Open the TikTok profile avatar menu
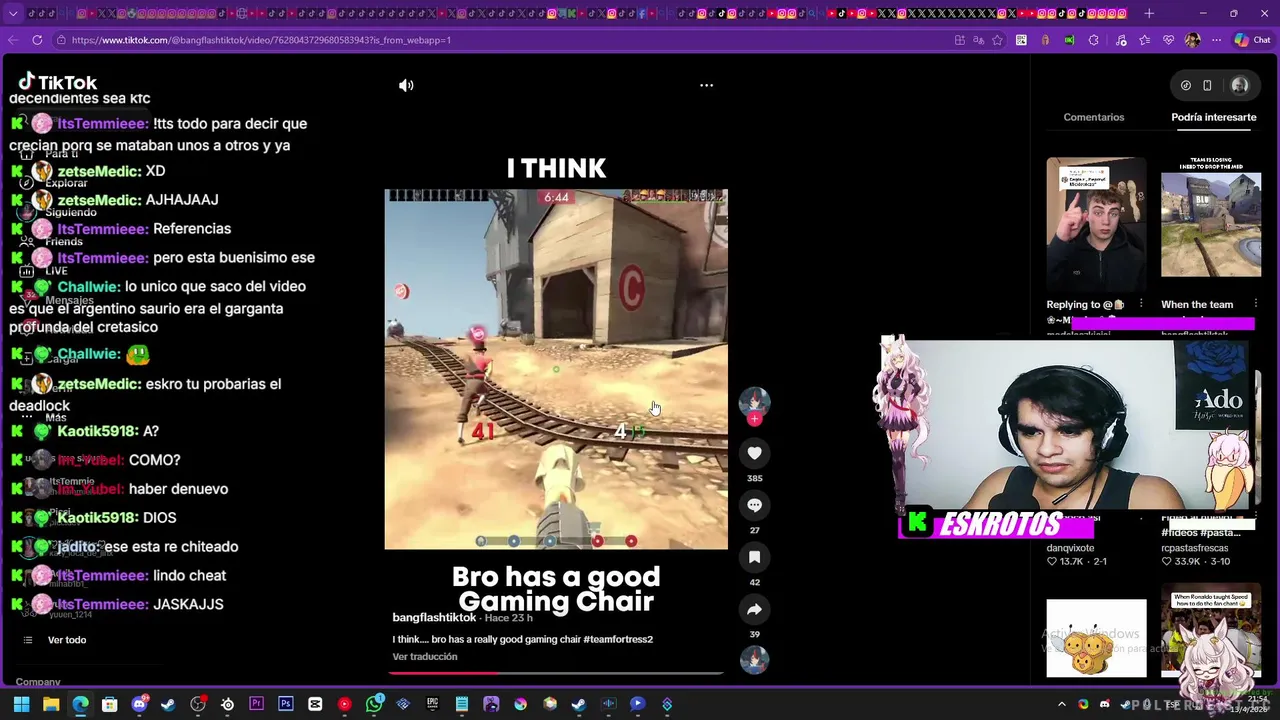The width and height of the screenshot is (1280, 720). coord(1240,86)
